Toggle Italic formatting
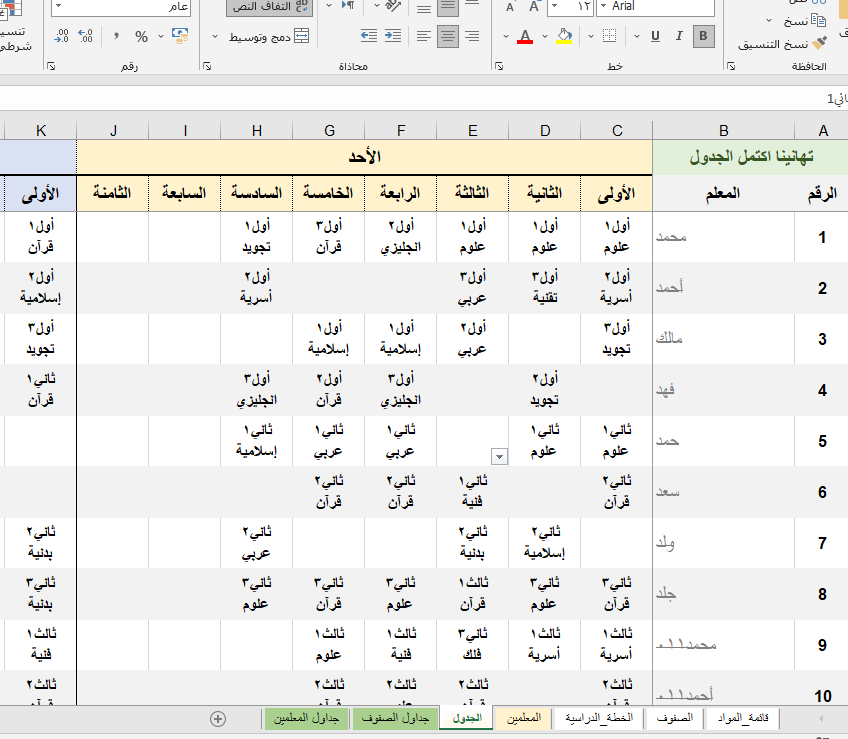Screen dimensions: 848x739 coord(679,36)
